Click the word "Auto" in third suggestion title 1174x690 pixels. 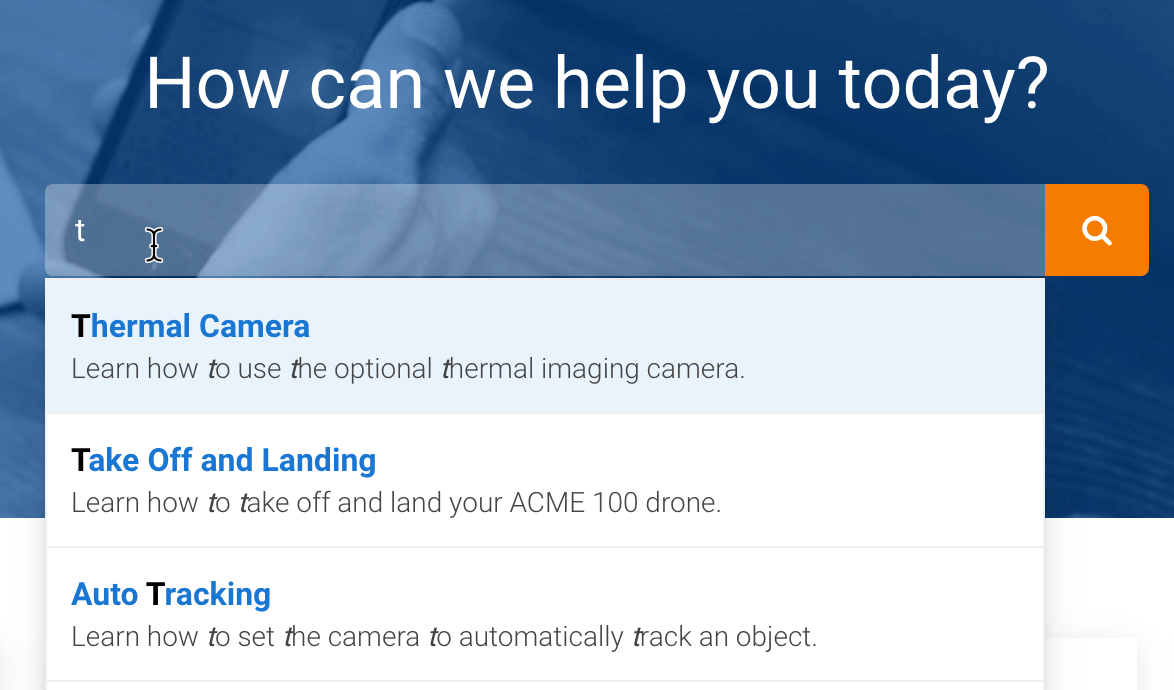pyautogui.click(x=105, y=594)
